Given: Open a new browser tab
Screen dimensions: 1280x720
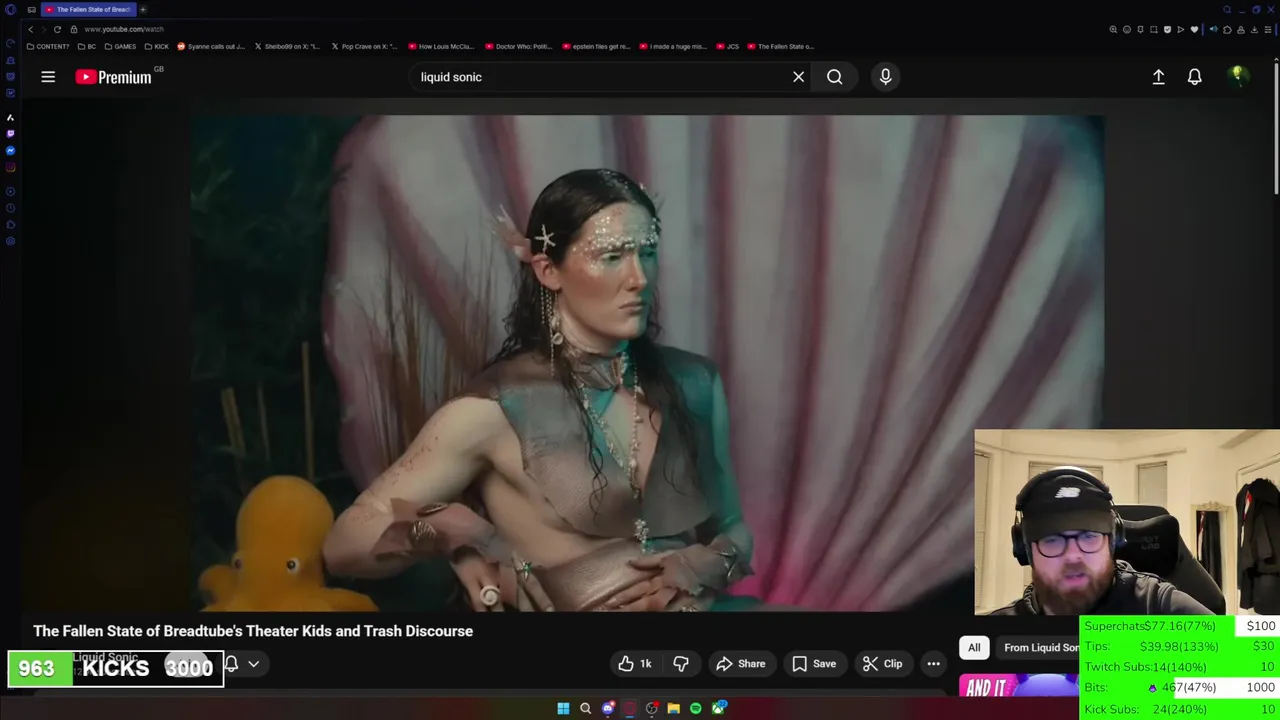Looking at the screenshot, I should click(143, 9).
